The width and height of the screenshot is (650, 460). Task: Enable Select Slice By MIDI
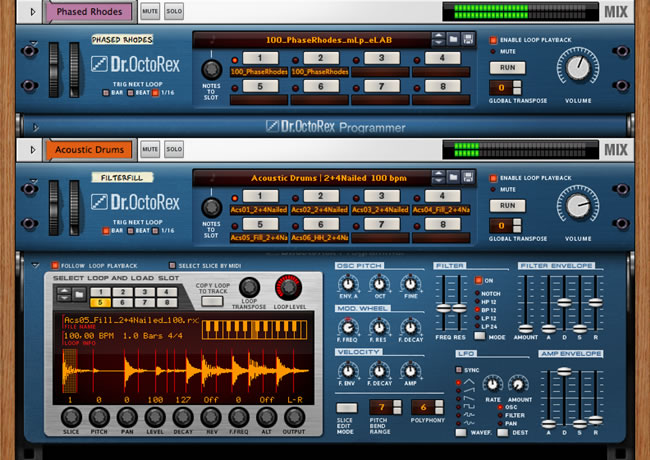pyautogui.click(x=172, y=265)
